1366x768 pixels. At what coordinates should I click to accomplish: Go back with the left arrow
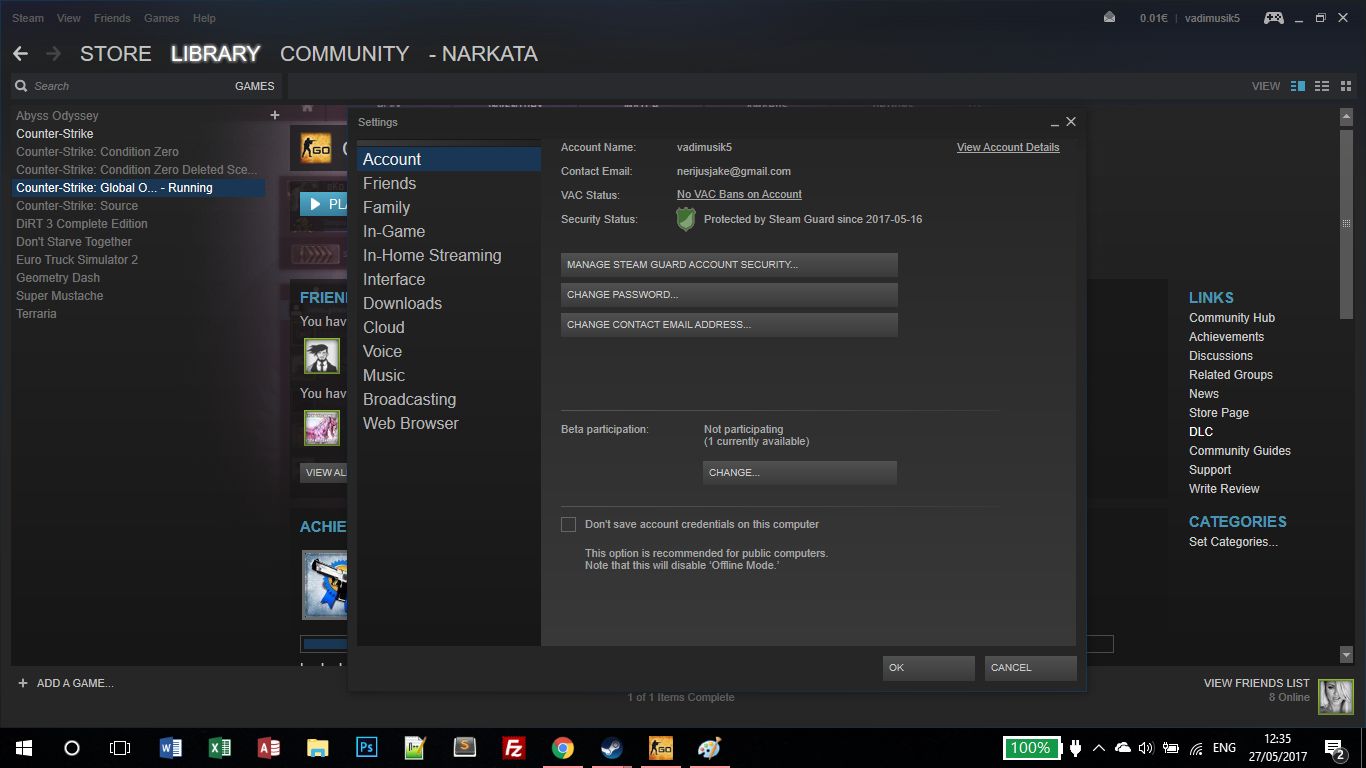21,54
